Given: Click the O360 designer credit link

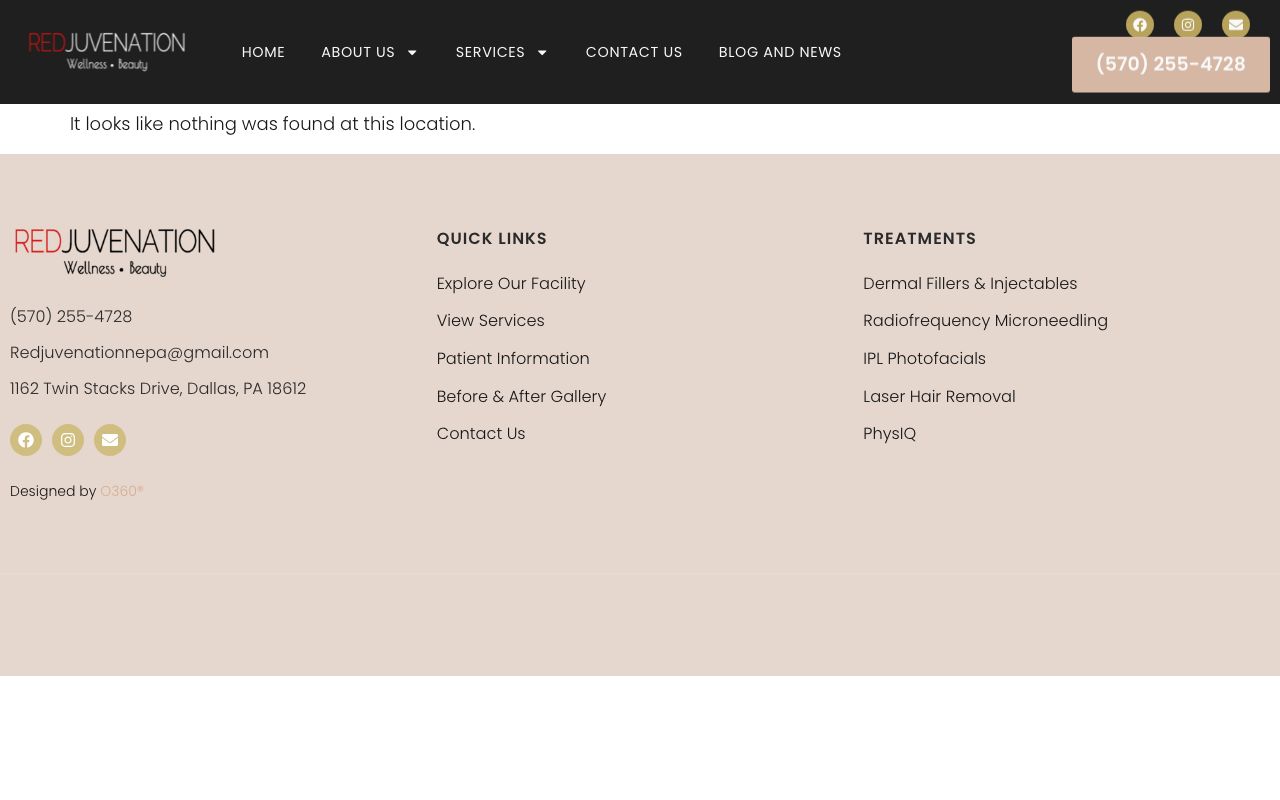Looking at the screenshot, I should [122, 491].
